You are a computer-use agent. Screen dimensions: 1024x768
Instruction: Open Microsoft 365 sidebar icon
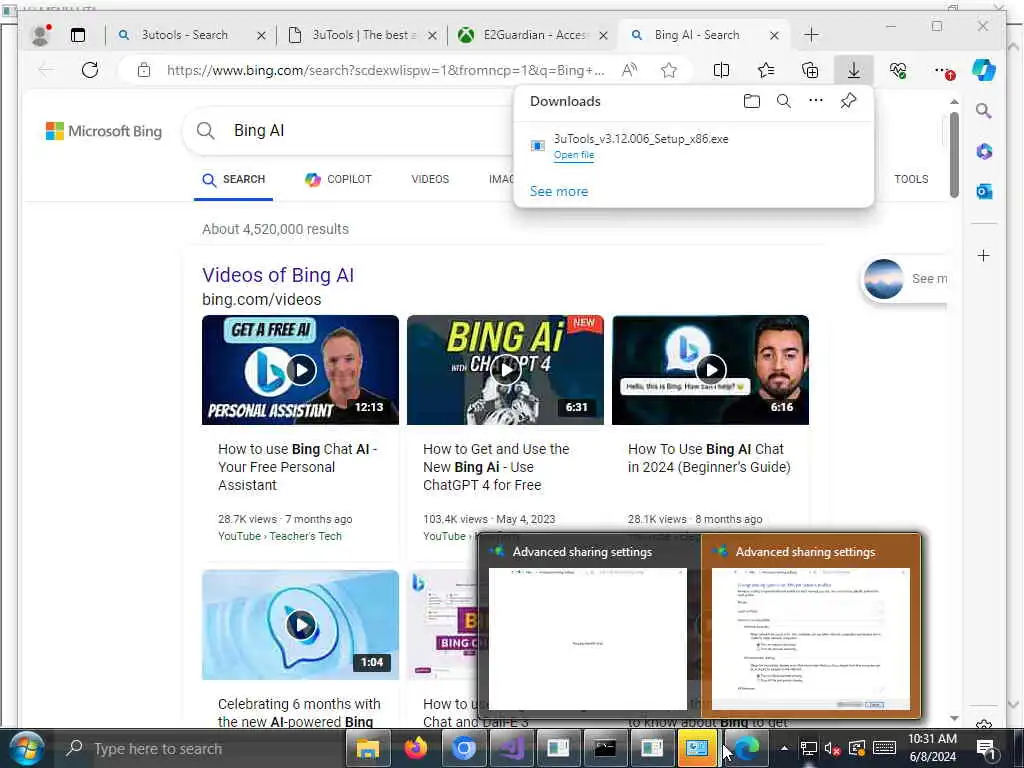pyautogui.click(x=984, y=152)
